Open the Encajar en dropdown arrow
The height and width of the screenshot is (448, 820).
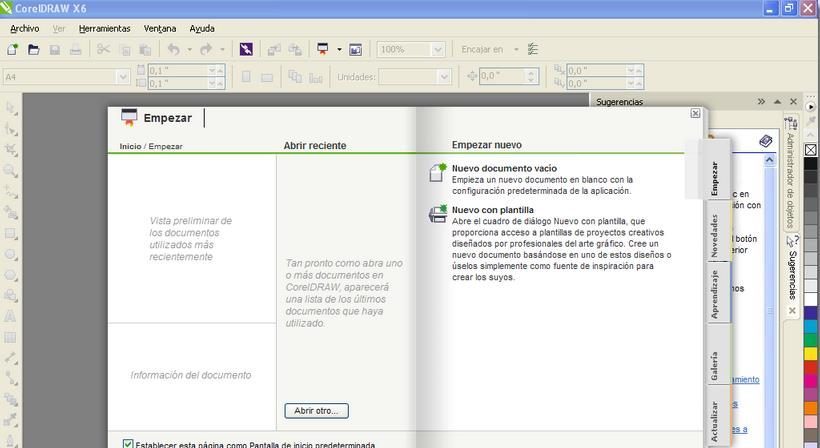point(516,49)
